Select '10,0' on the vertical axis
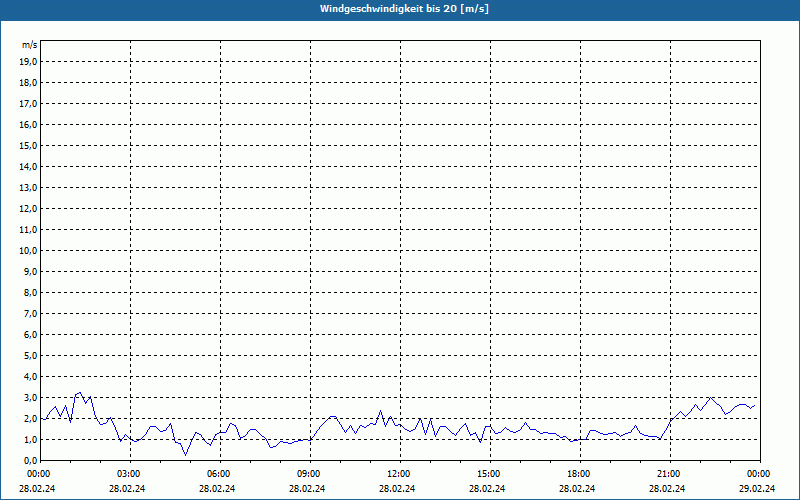800x500 pixels. click(x=30, y=251)
